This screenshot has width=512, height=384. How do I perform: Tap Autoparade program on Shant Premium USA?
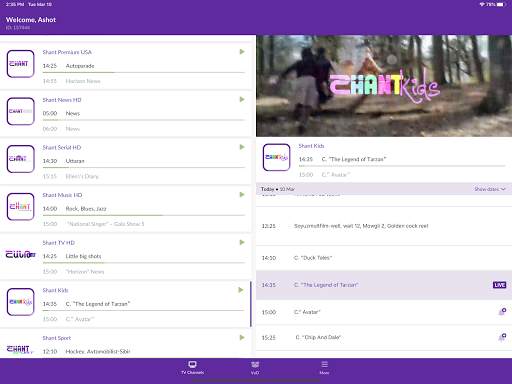[x=80, y=66]
